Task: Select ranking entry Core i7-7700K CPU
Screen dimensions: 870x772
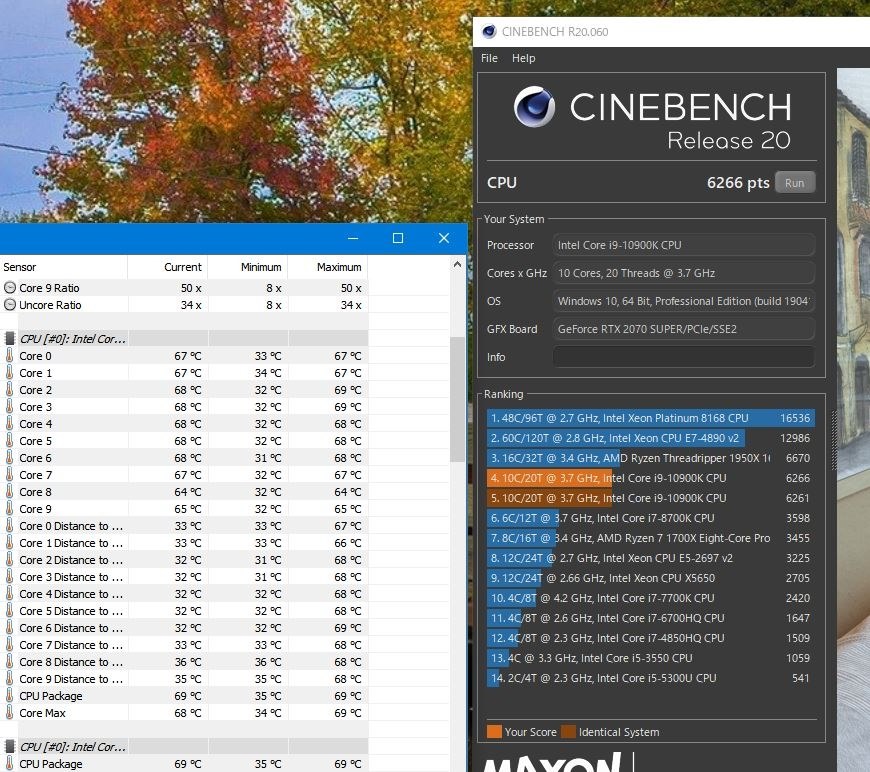Action: (x=651, y=598)
